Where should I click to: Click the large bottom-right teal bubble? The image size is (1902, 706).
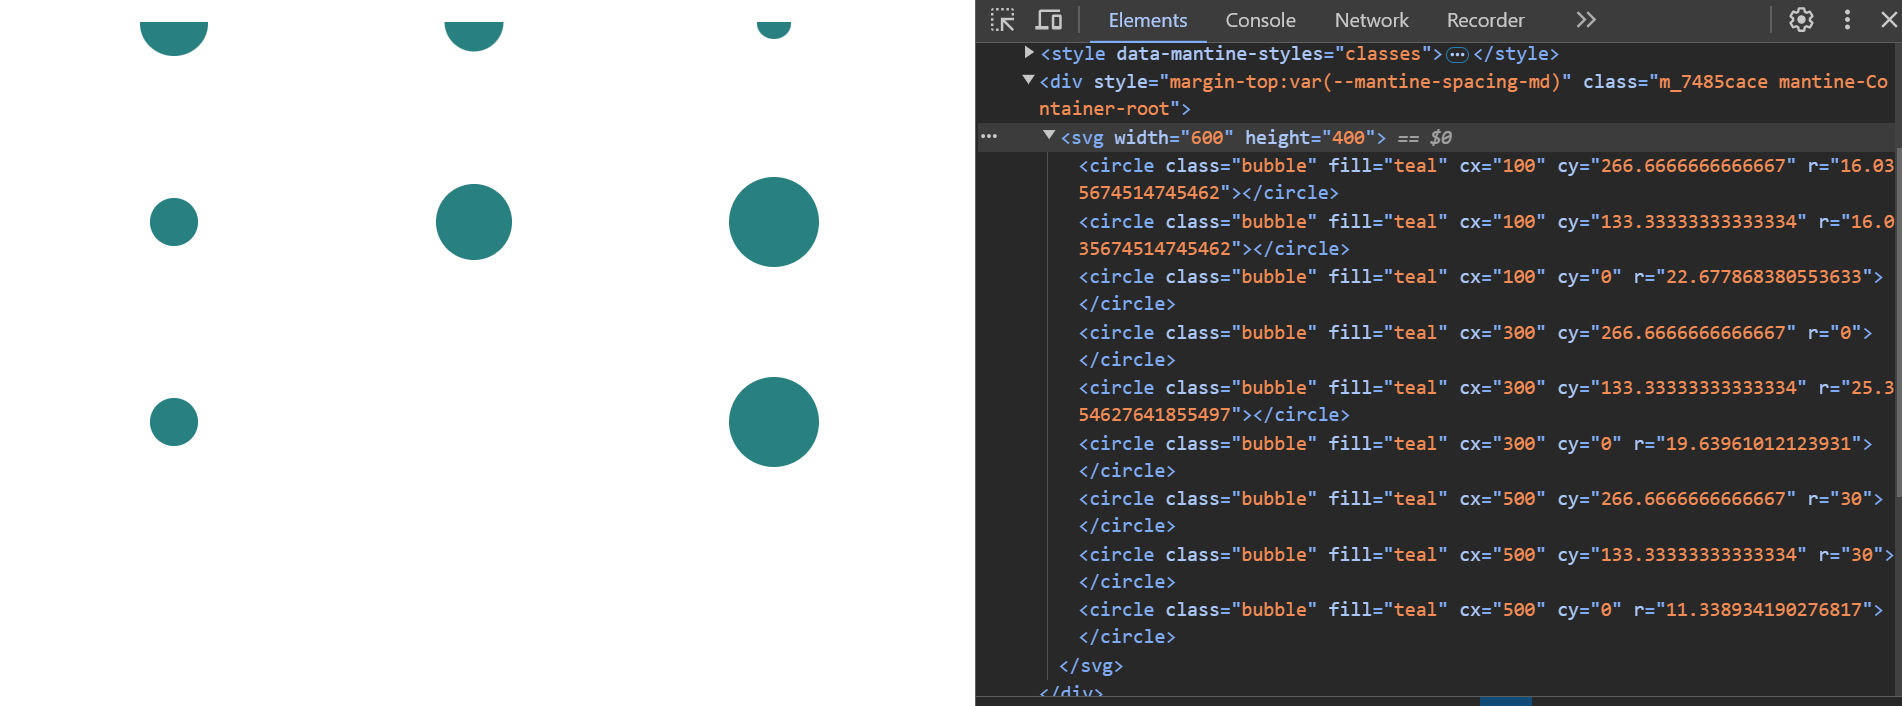tap(774, 422)
